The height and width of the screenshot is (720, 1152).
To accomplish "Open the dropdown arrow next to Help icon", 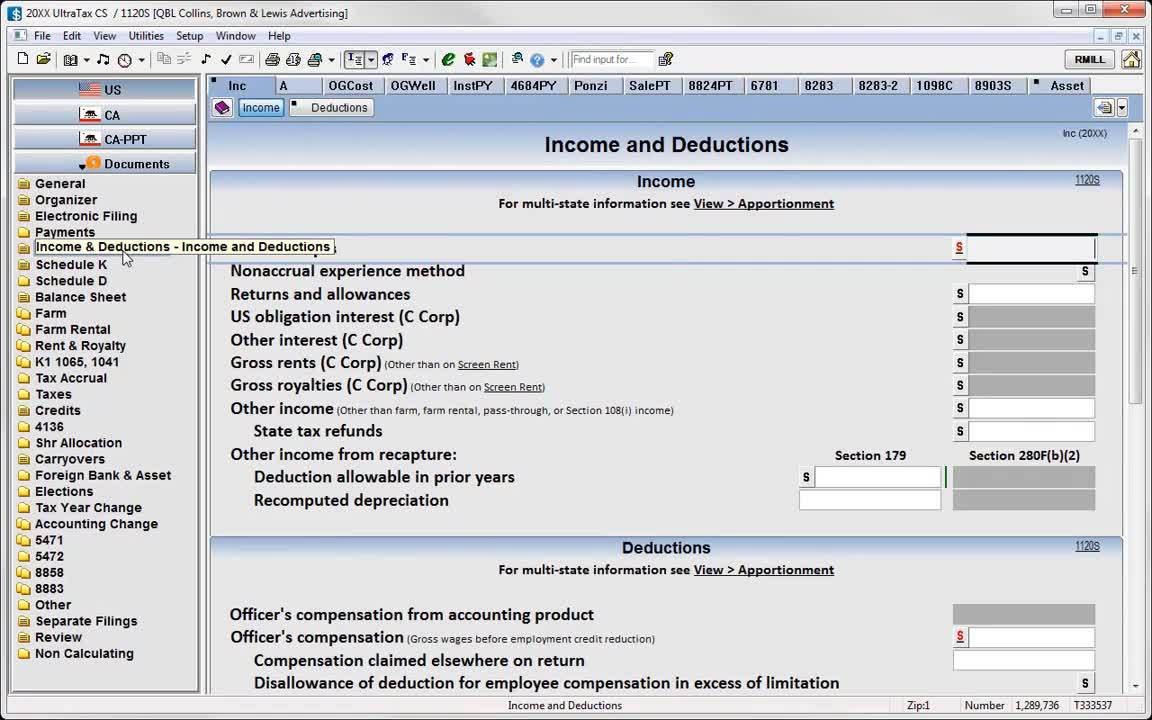I will click(554, 60).
